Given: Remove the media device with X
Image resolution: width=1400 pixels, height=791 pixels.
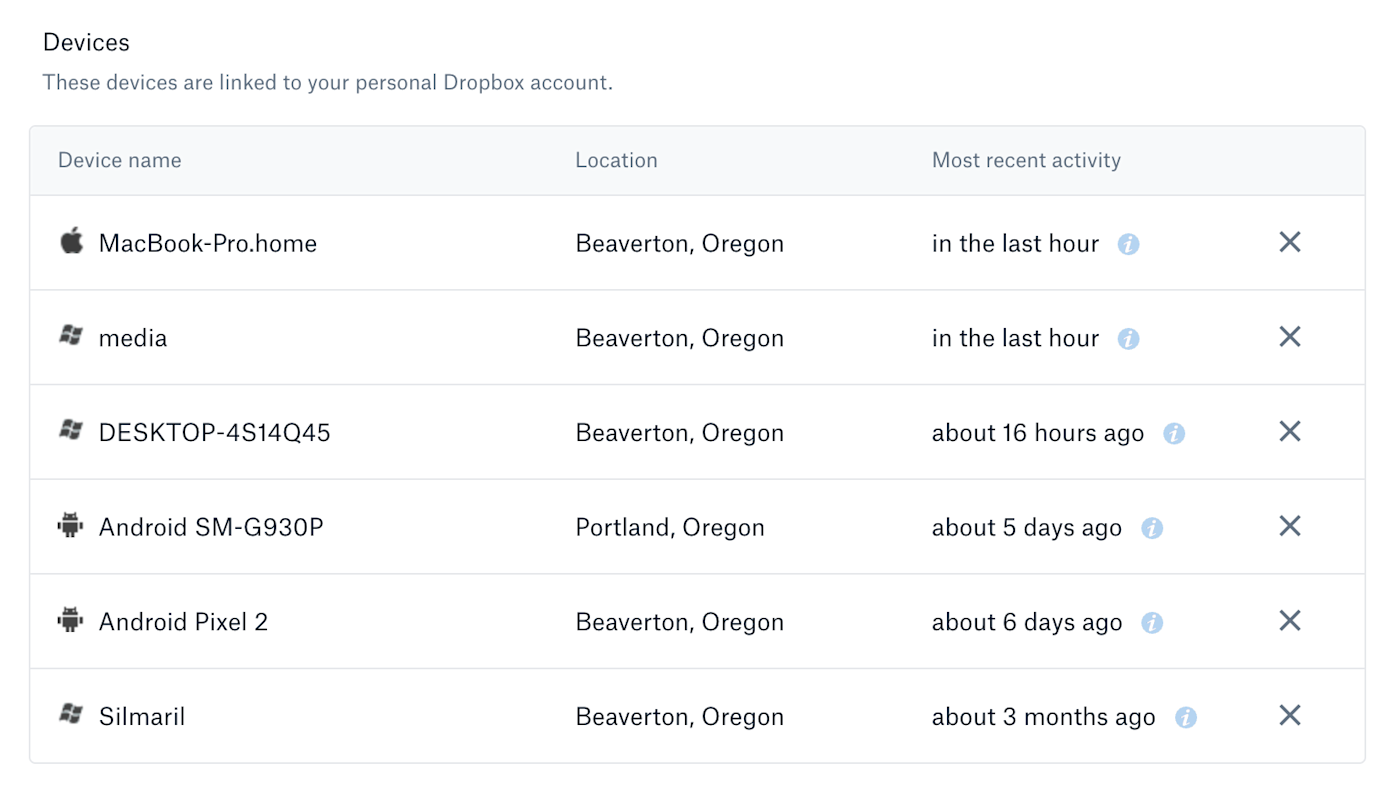Looking at the screenshot, I should (x=1290, y=337).
